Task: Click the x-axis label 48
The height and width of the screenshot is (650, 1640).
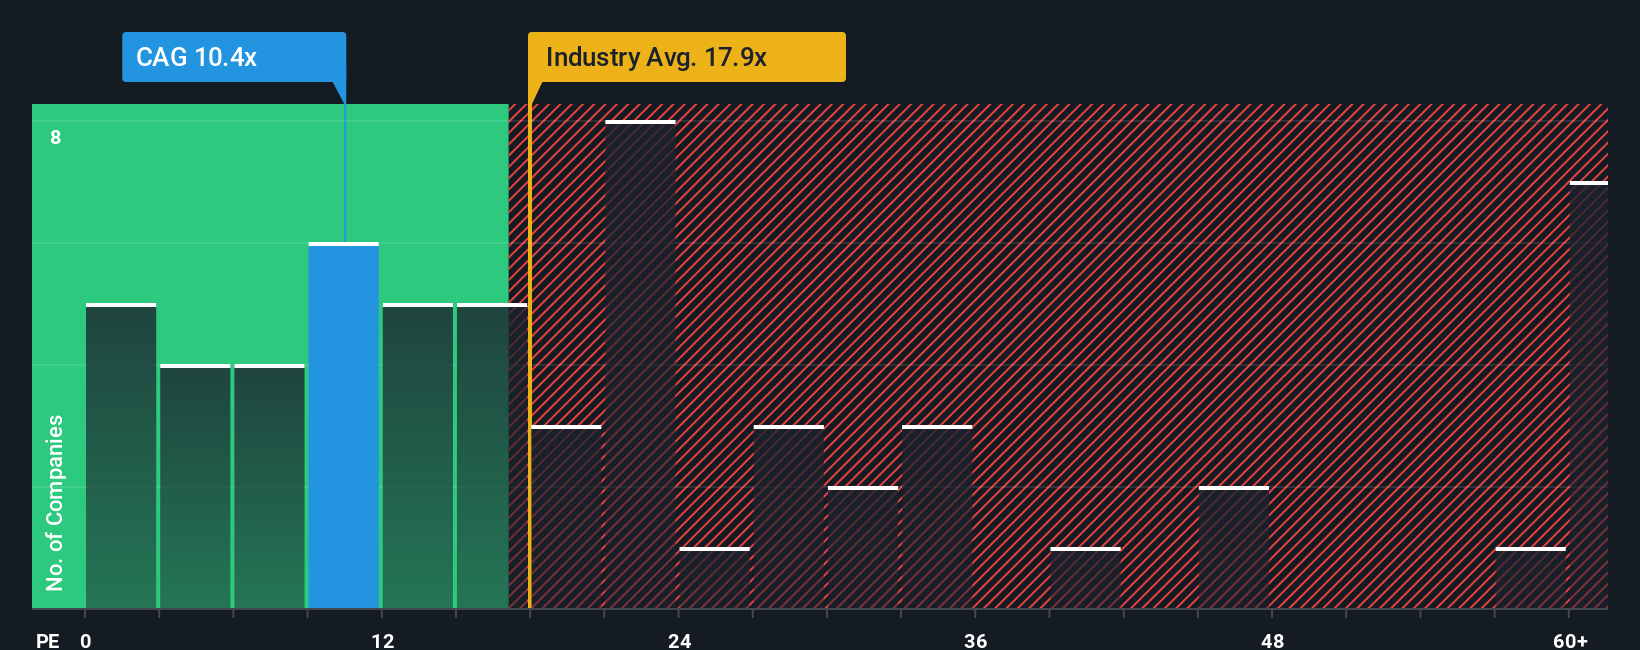Action: pyautogui.click(x=1272, y=640)
